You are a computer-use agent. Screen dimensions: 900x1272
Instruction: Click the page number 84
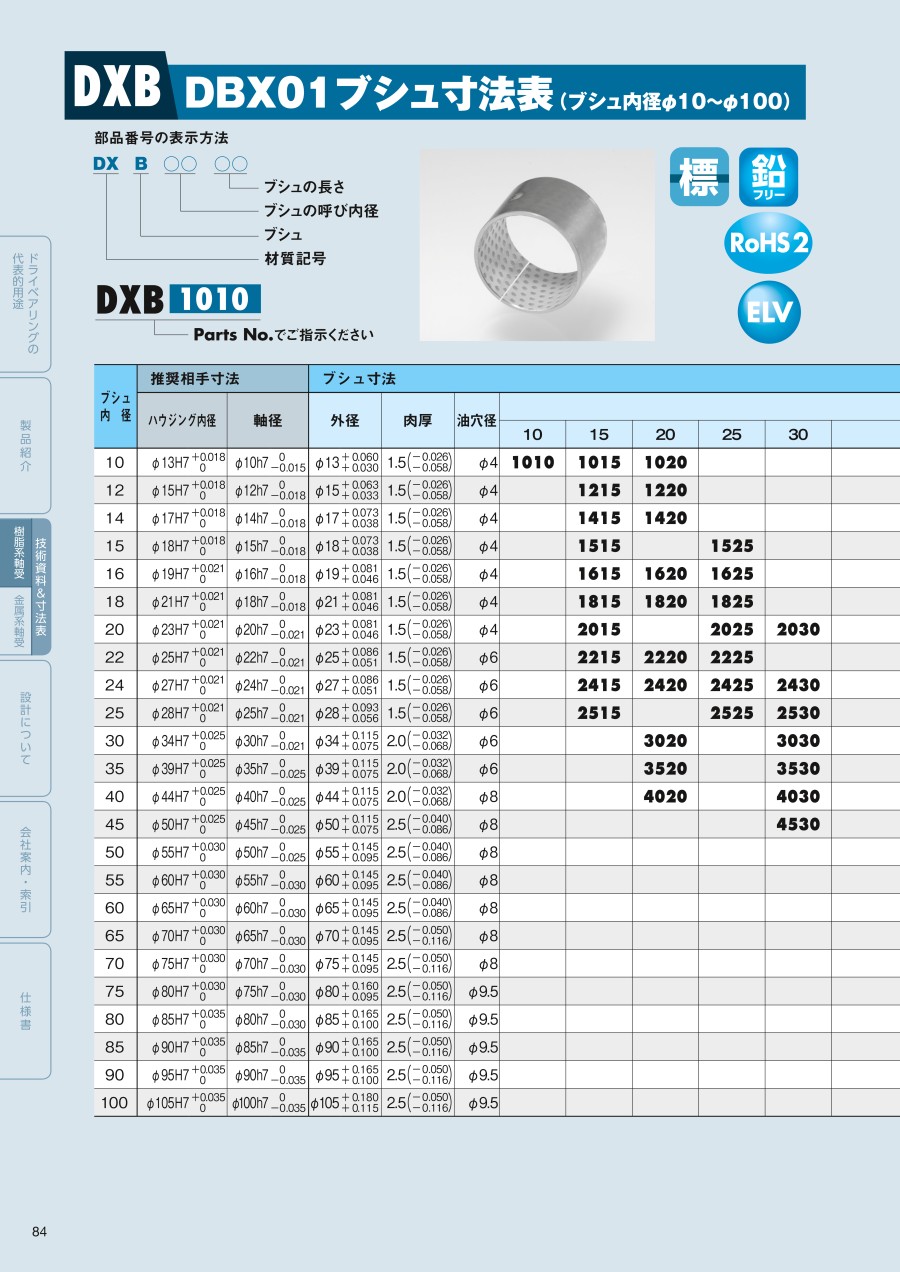click(x=40, y=1231)
